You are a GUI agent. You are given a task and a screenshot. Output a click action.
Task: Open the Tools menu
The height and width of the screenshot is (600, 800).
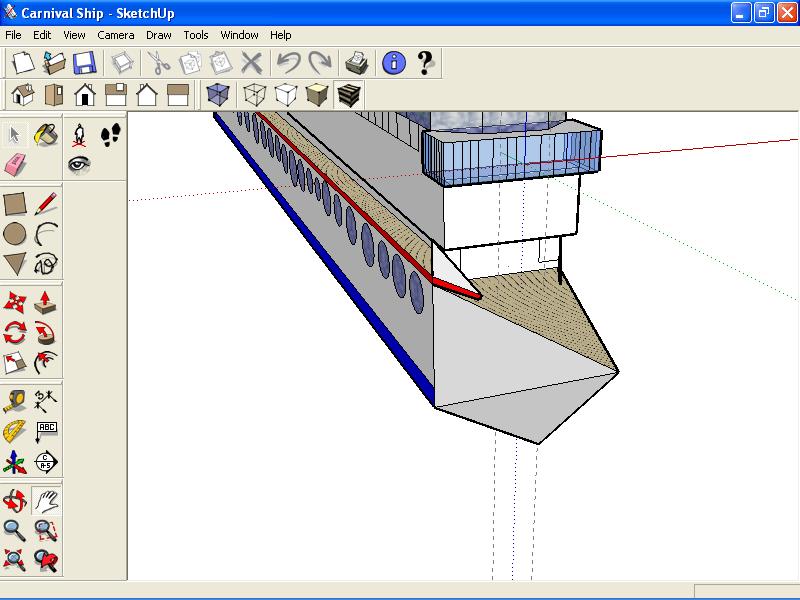[x=196, y=35]
